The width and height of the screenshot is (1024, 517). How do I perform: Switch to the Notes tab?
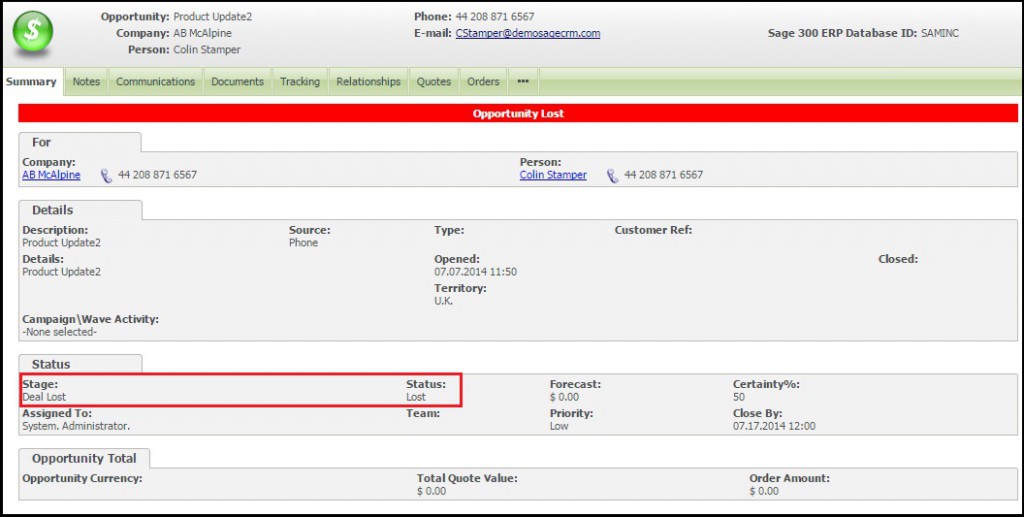(86, 82)
